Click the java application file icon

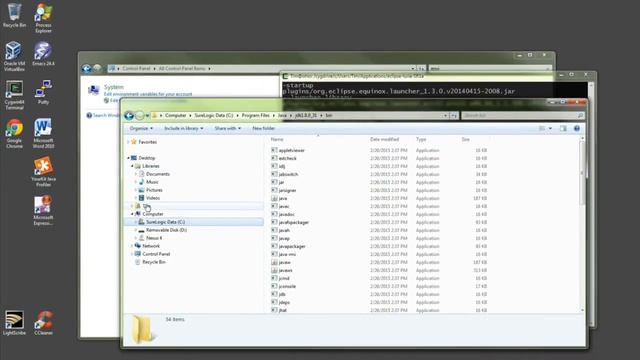(274, 198)
